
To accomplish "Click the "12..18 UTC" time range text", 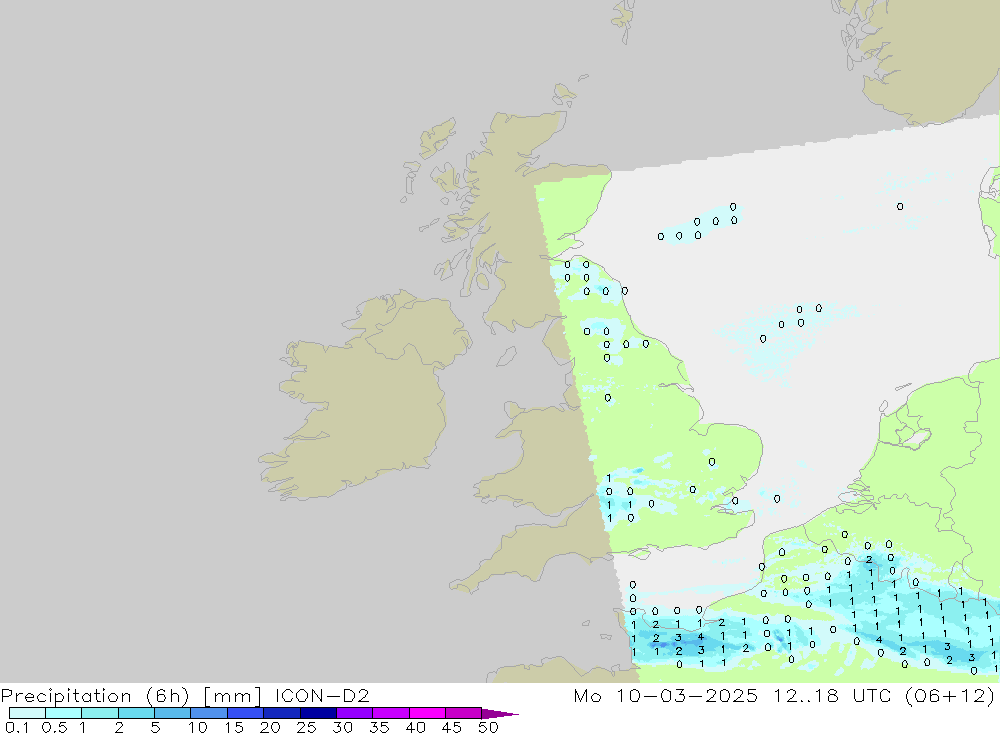I will [832, 695].
